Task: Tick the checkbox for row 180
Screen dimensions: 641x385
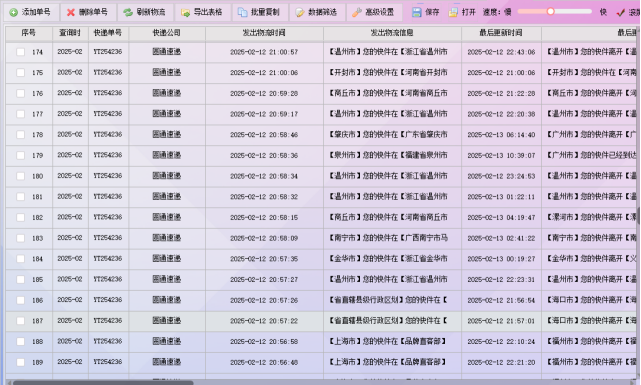Action: pyautogui.click(x=20, y=176)
